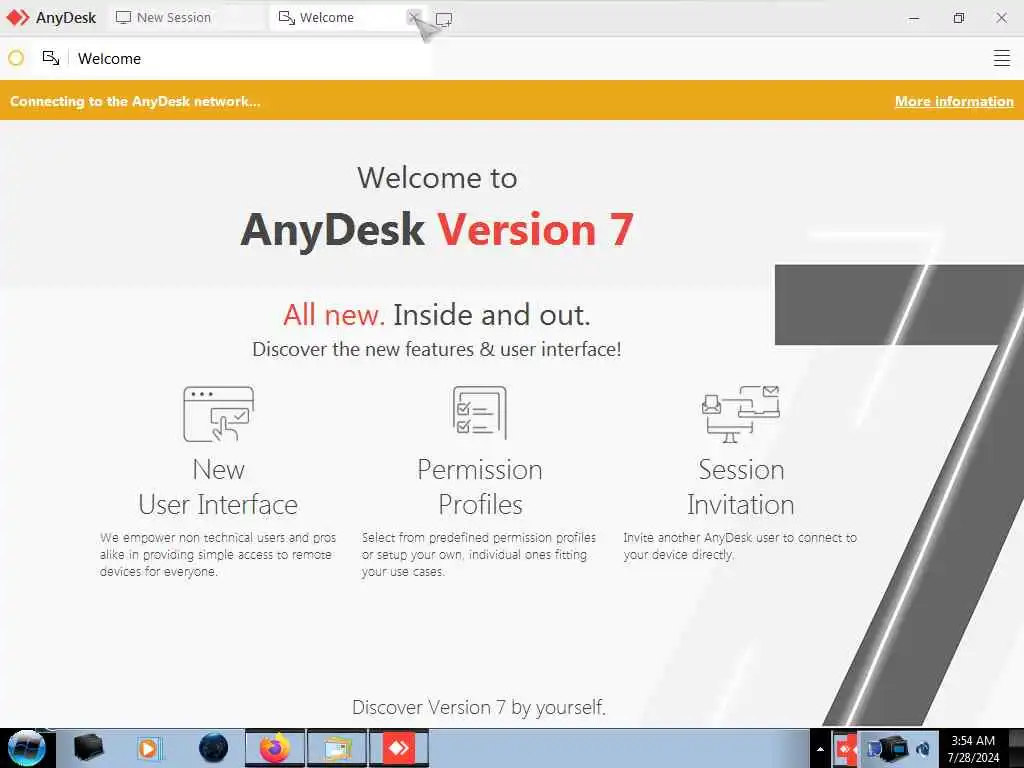Click the Connecting to the AnyDesk network banner text

click(135, 101)
